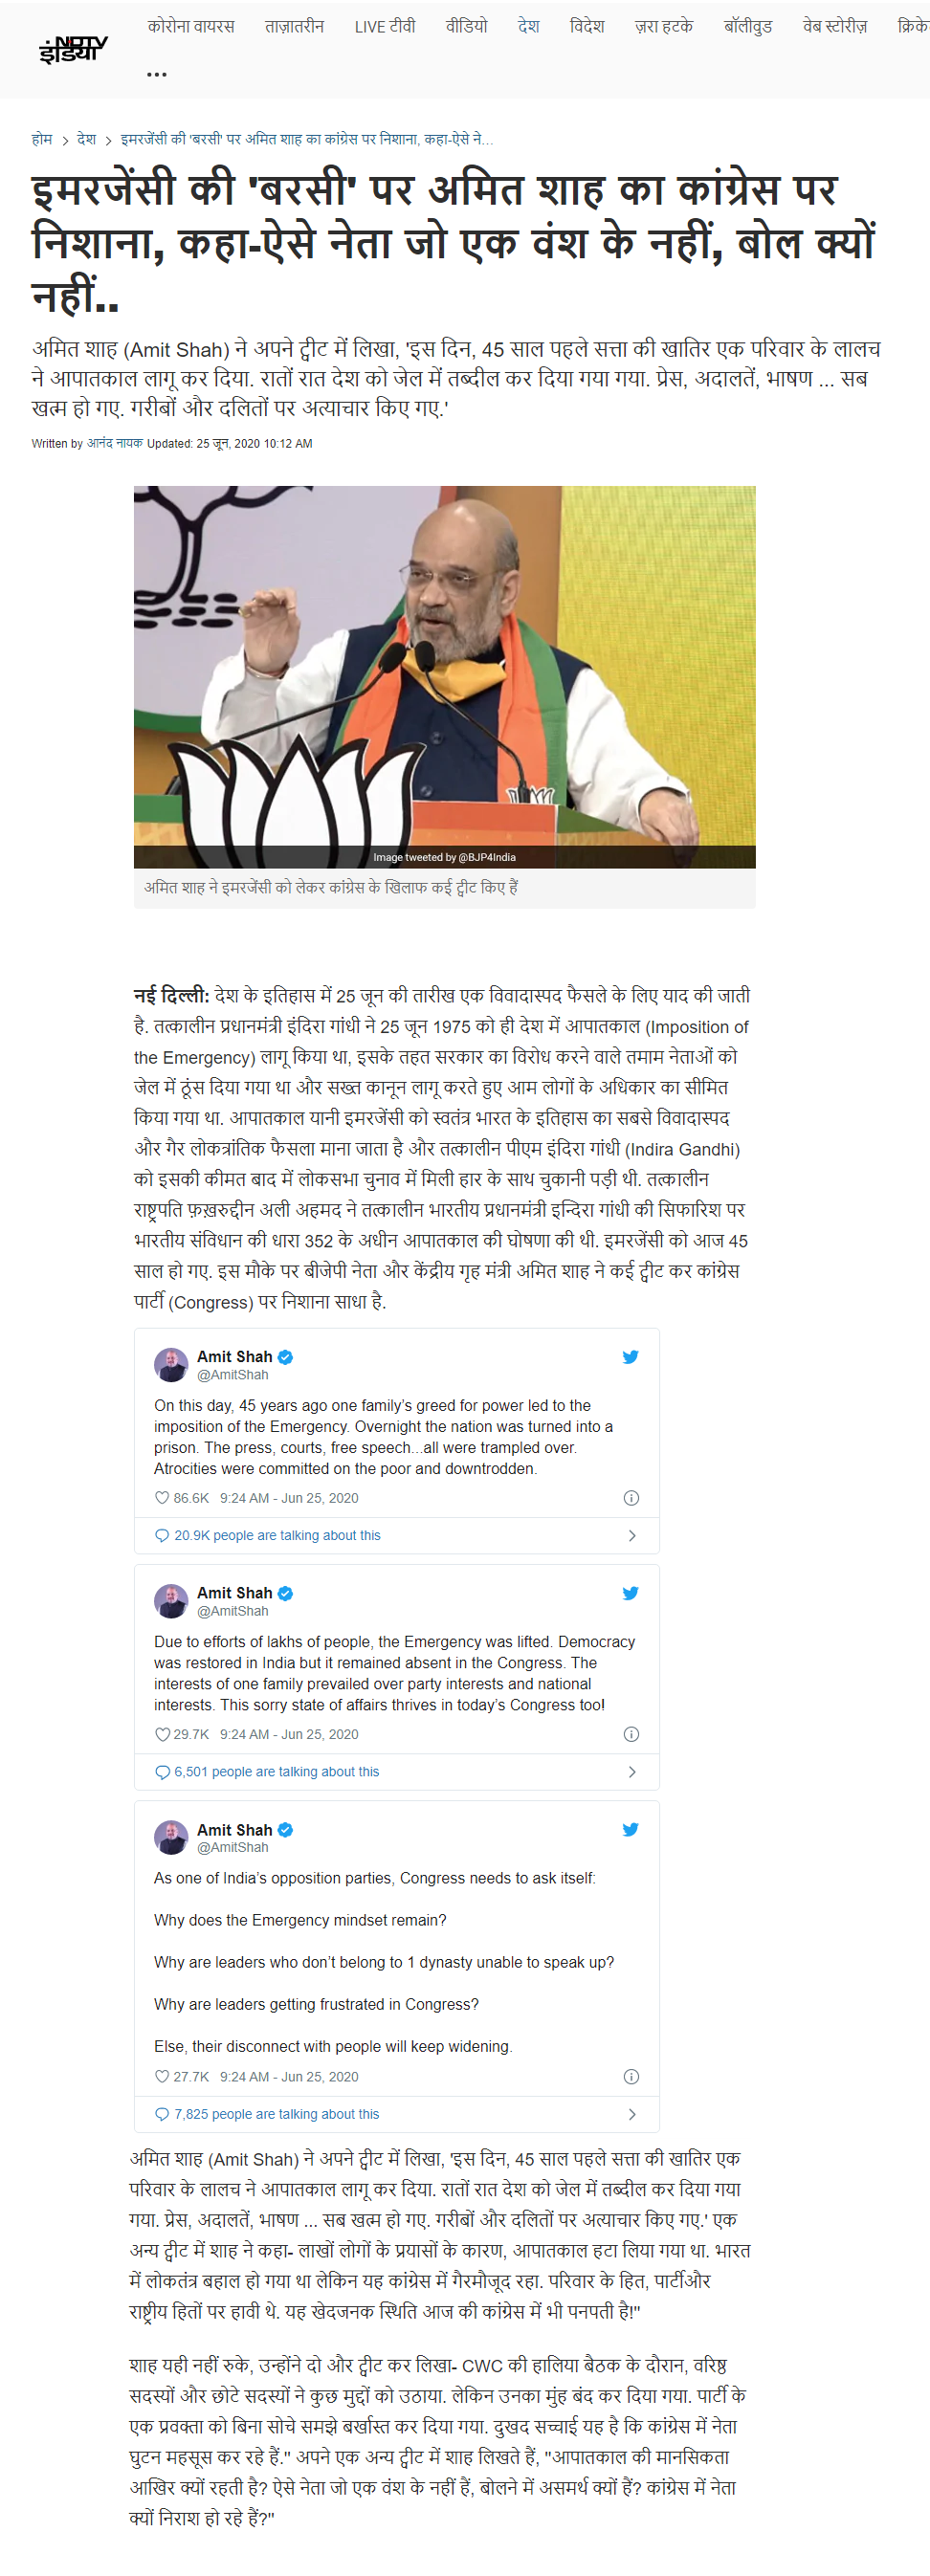The image size is (930, 2576).
Task: Open the three-dots more menu in navigation
Action: point(157,74)
